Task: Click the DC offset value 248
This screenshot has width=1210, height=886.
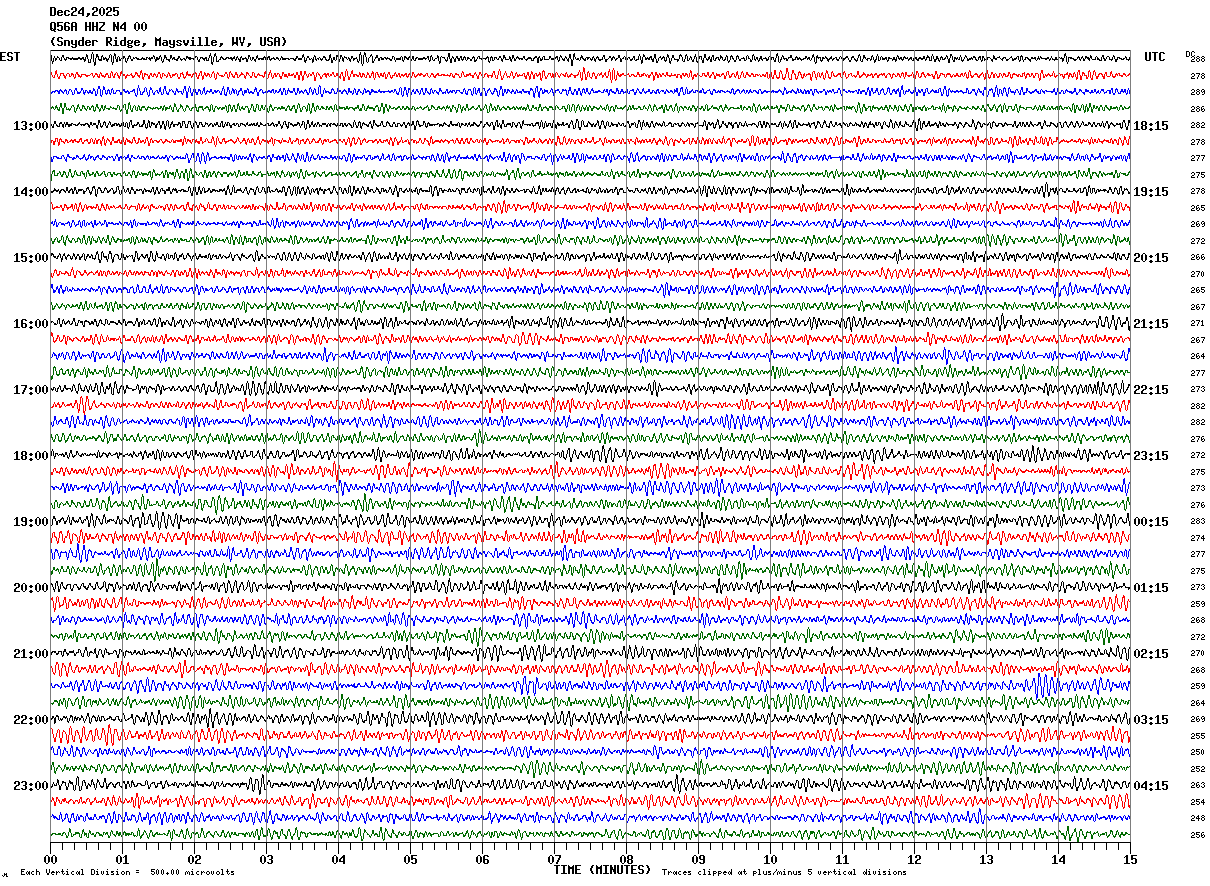Action: coord(1198,818)
